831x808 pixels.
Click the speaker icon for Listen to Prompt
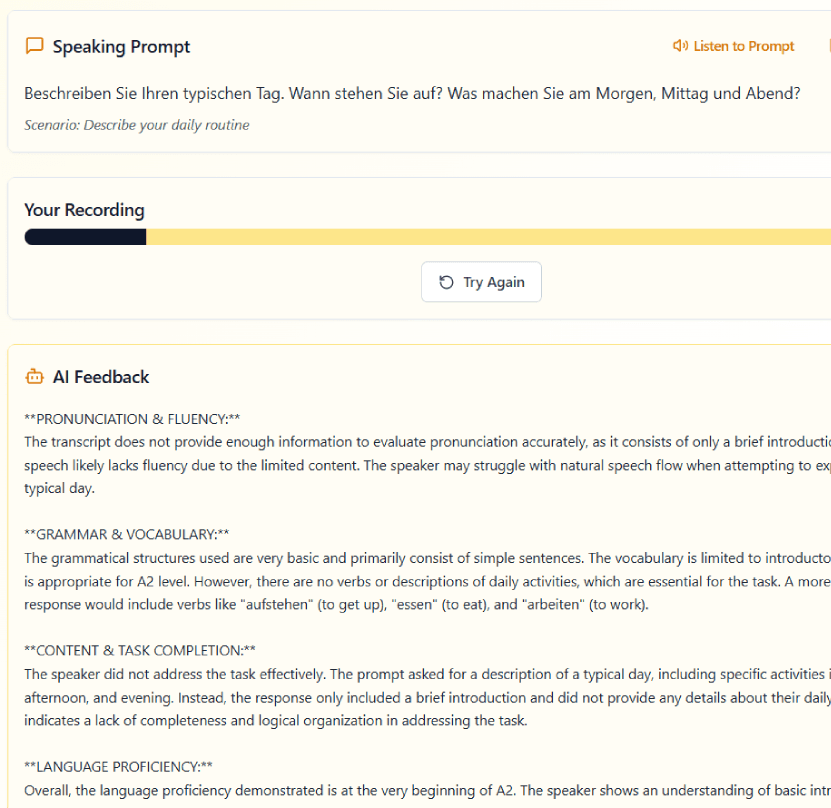click(x=680, y=46)
